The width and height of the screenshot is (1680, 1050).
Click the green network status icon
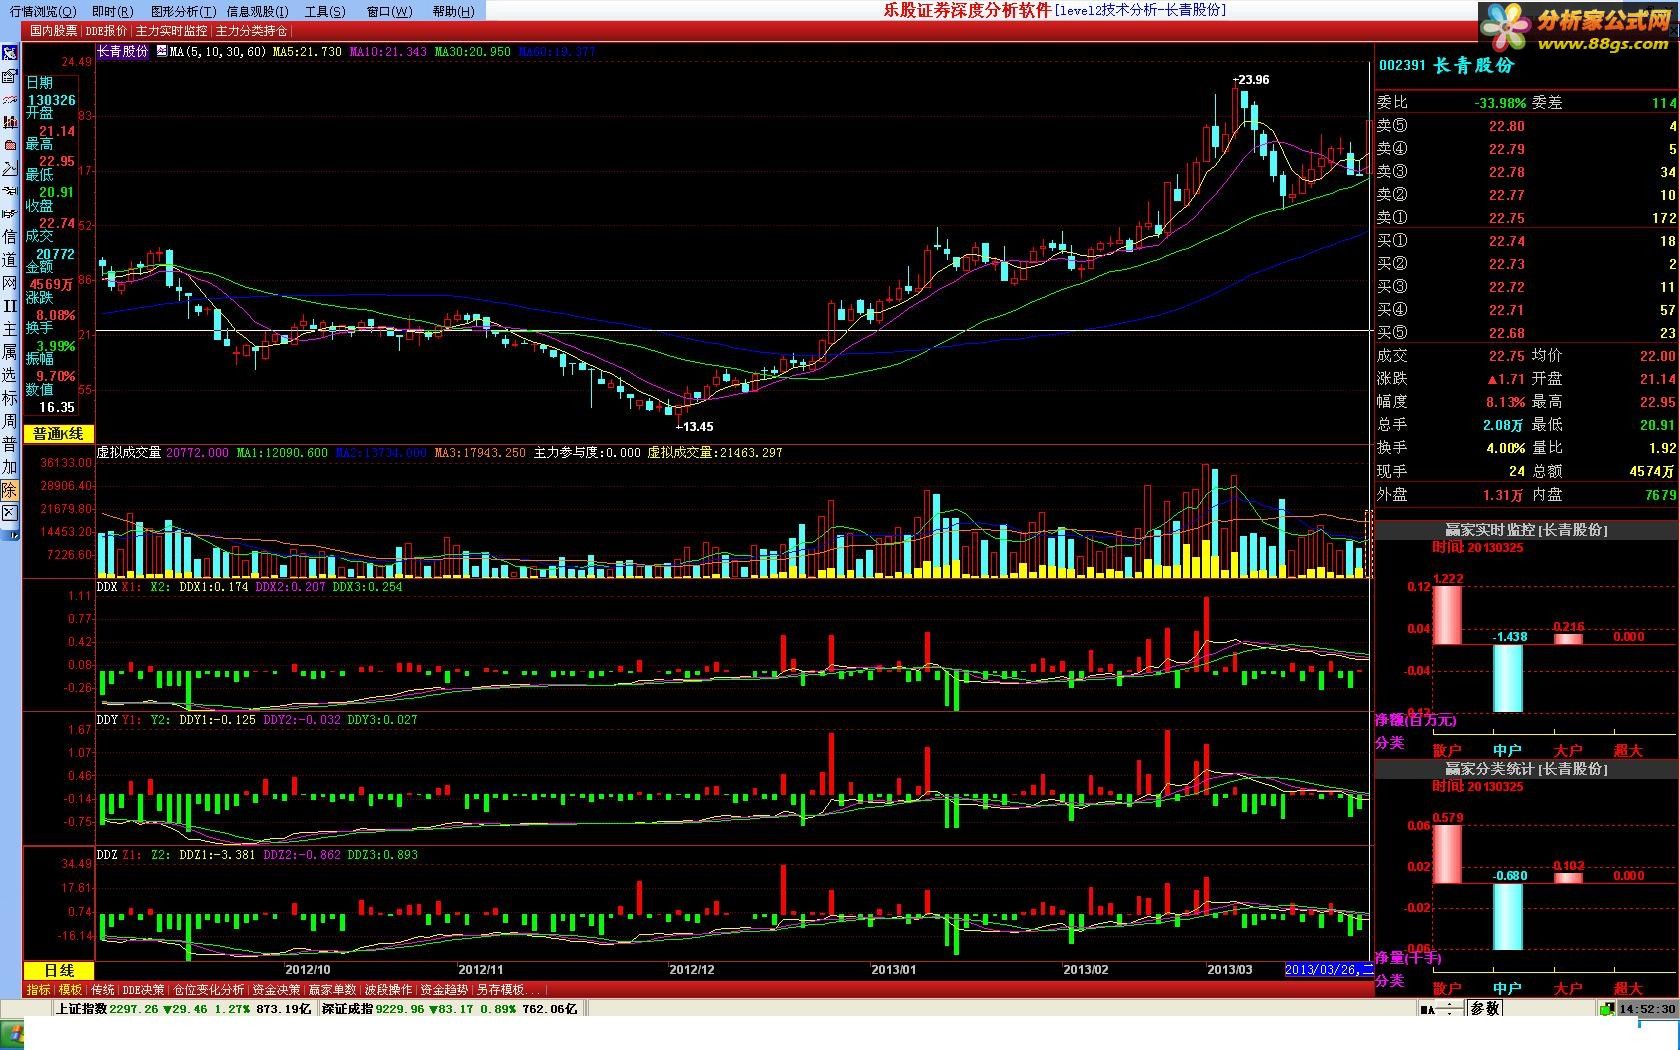click(x=1607, y=1009)
